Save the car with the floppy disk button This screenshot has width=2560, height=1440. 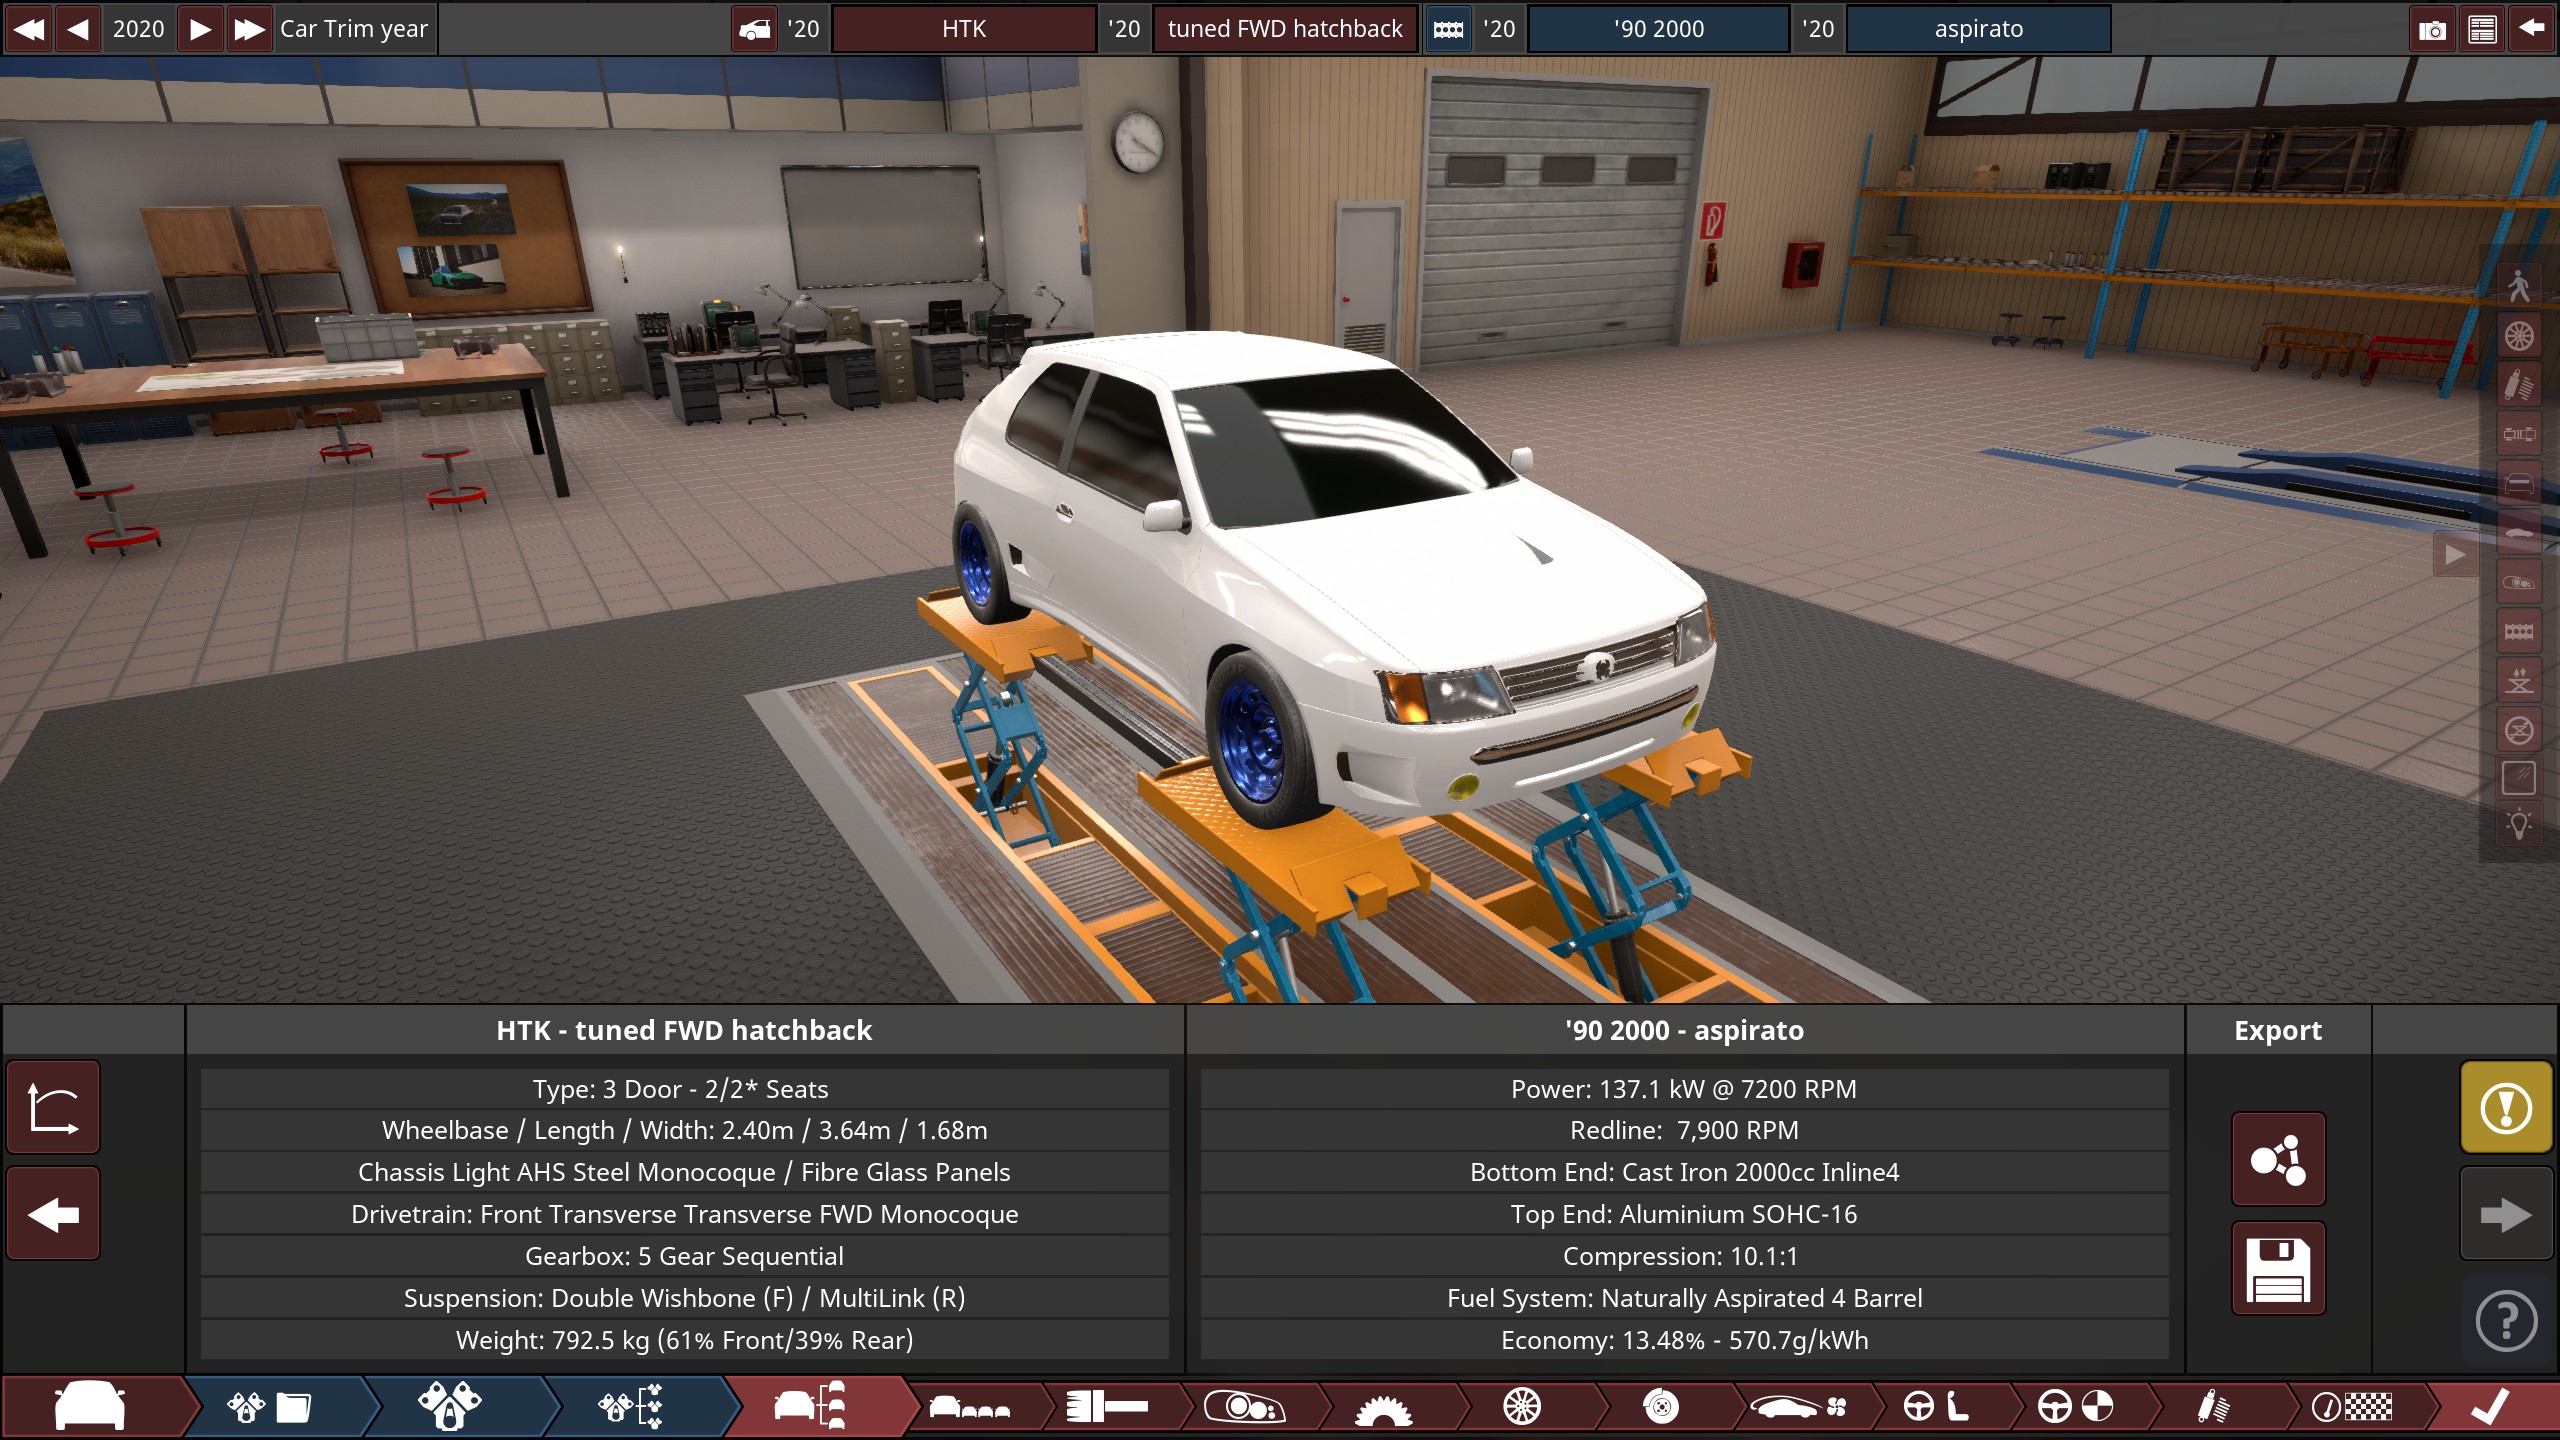(2278, 1269)
